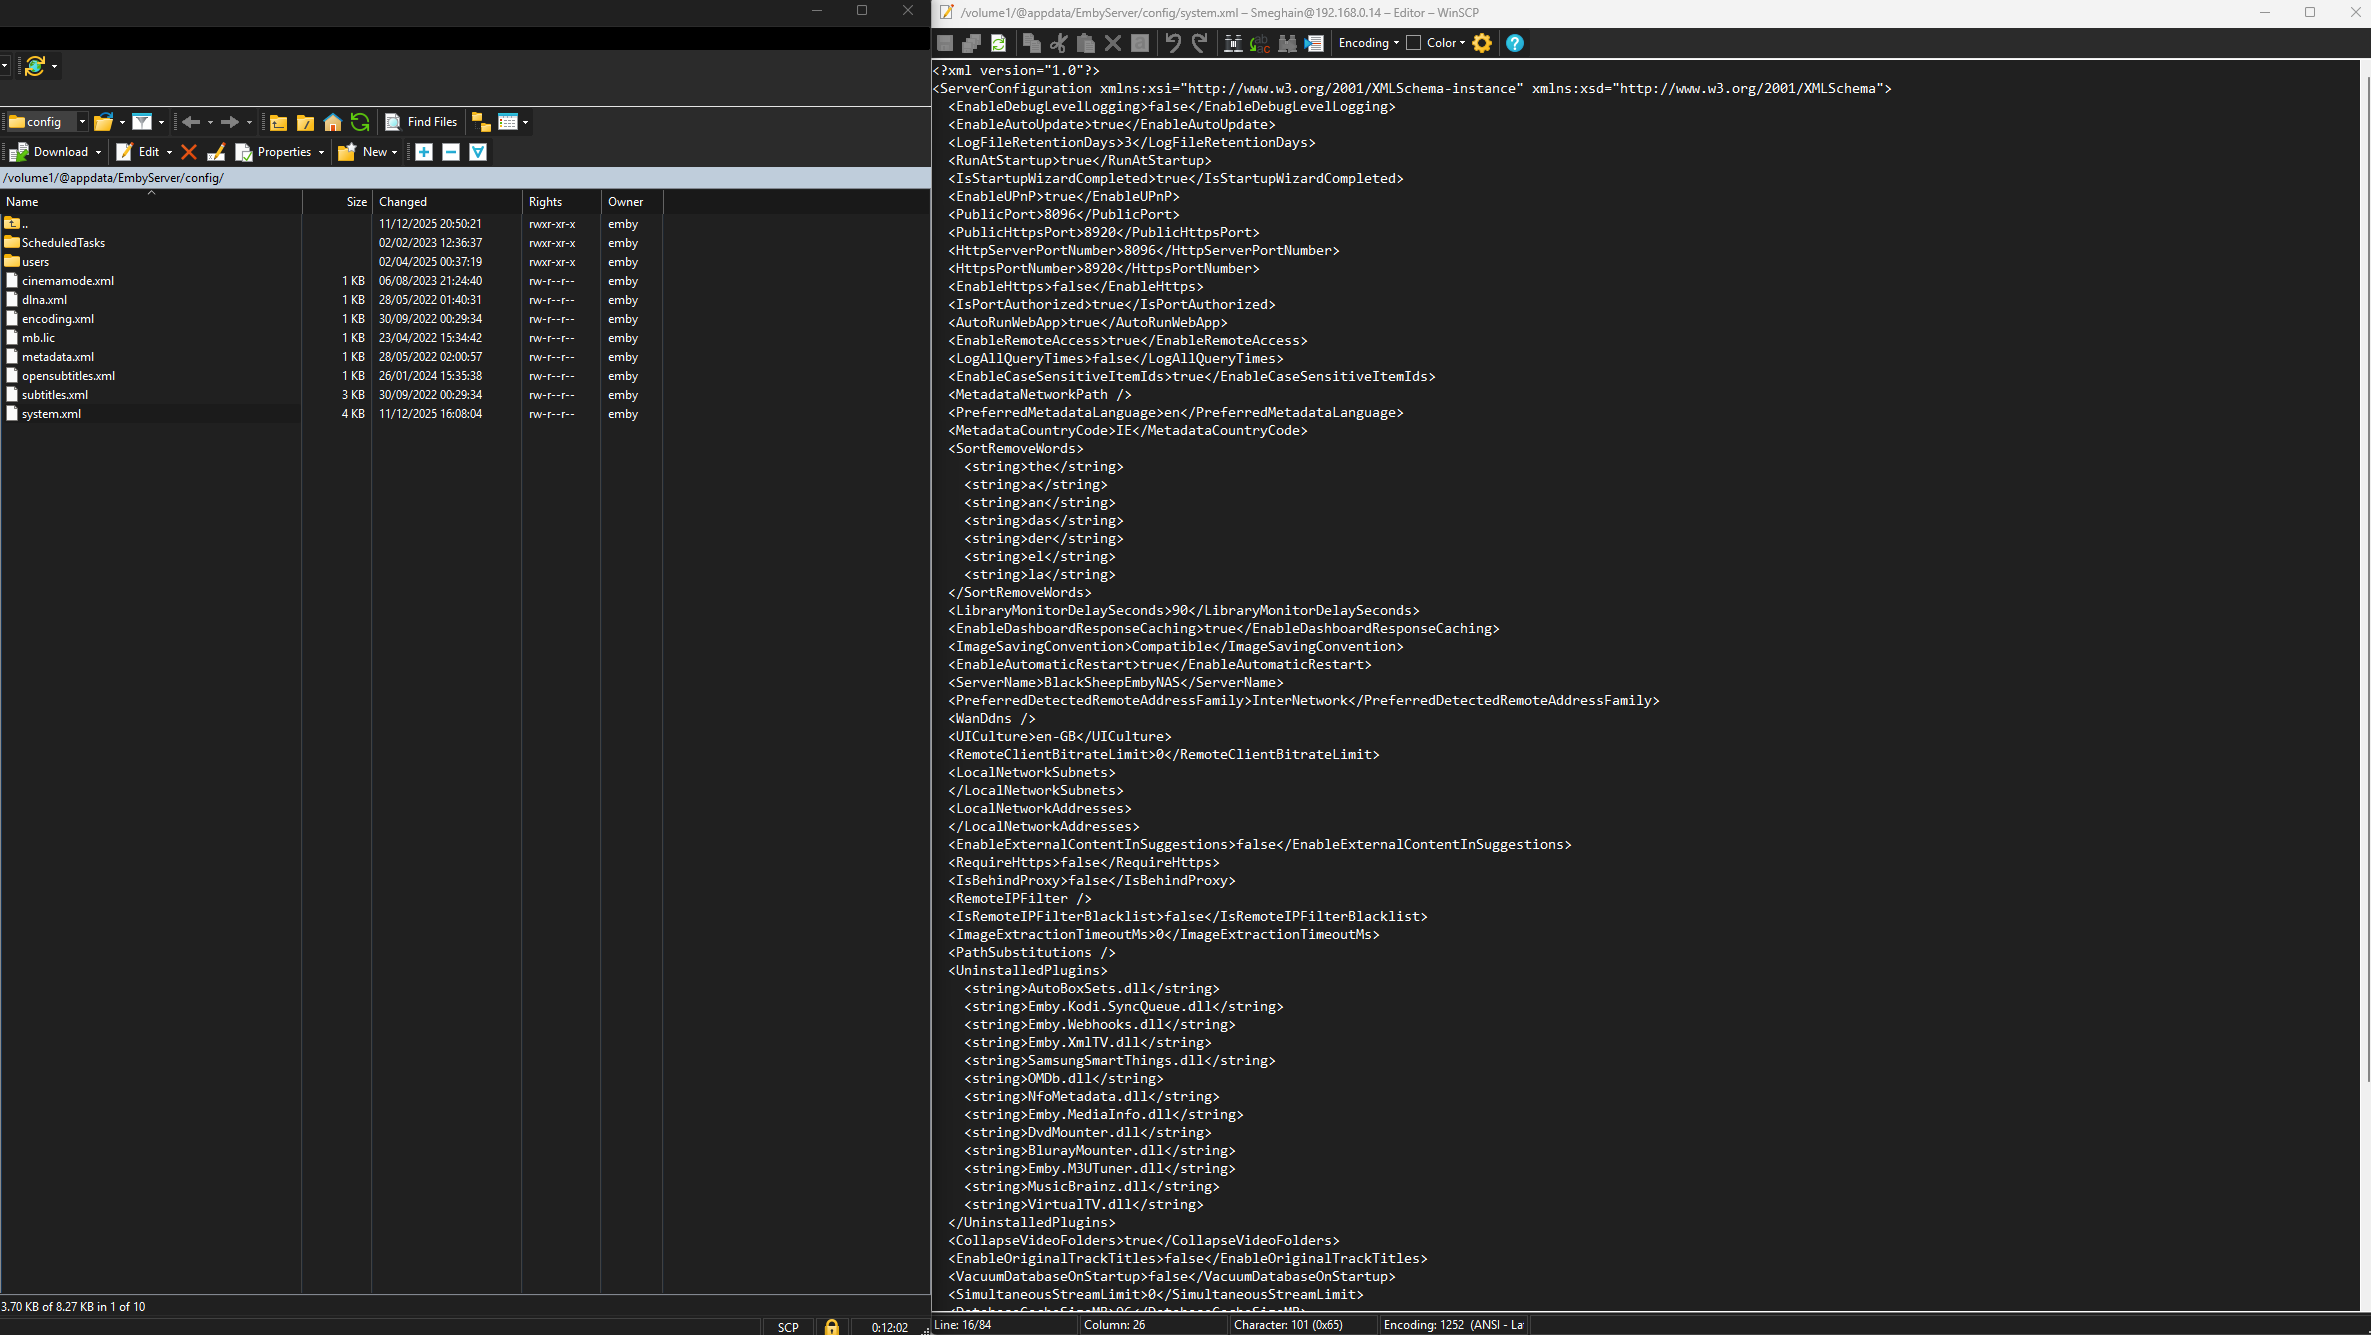Viewport: 2371px width, 1335px height.
Task: Click the editor Help question mark icon
Action: (1514, 43)
